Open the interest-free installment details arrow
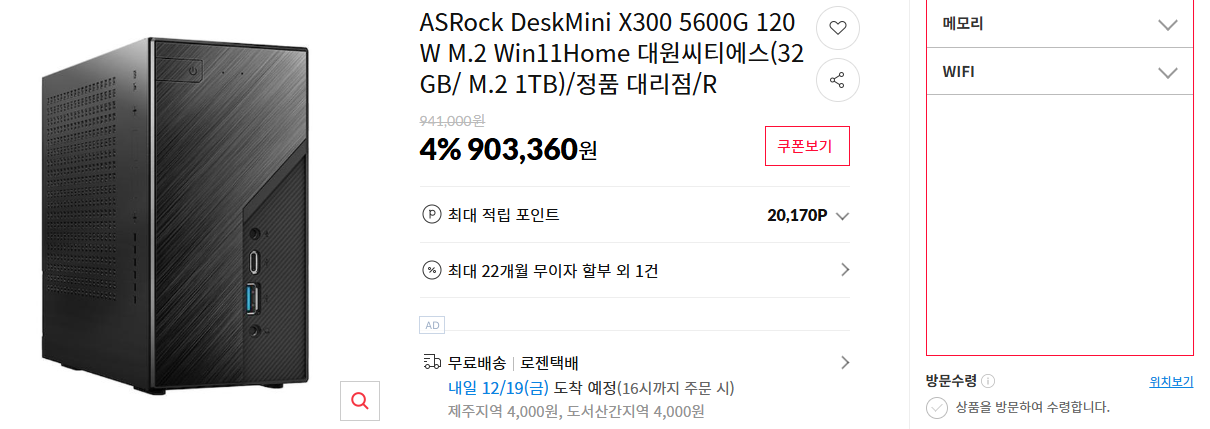The height and width of the screenshot is (429, 1210). (844, 270)
